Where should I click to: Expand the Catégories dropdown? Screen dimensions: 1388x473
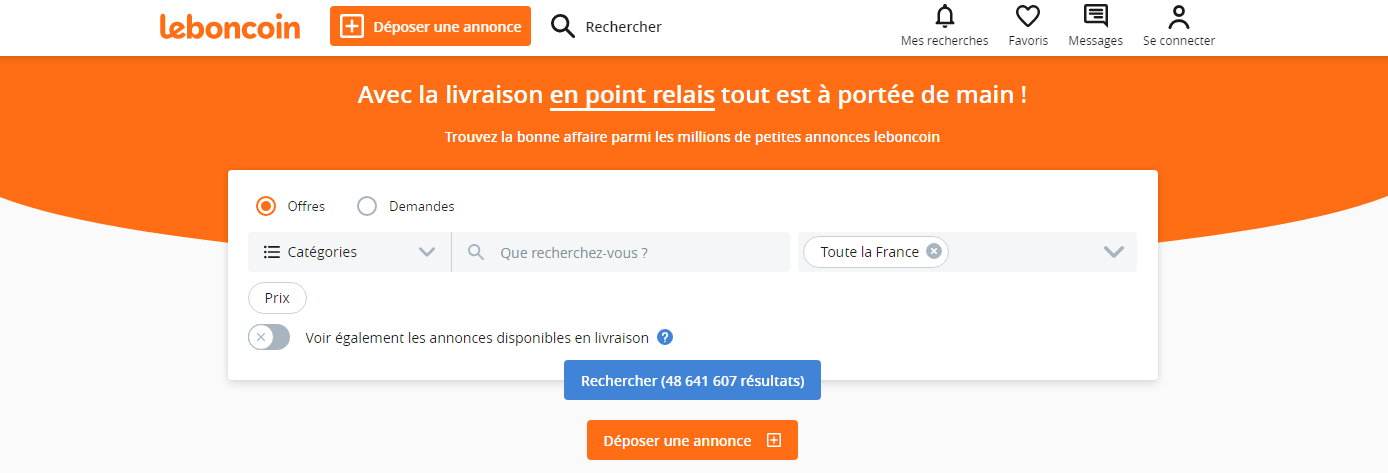[x=349, y=252]
